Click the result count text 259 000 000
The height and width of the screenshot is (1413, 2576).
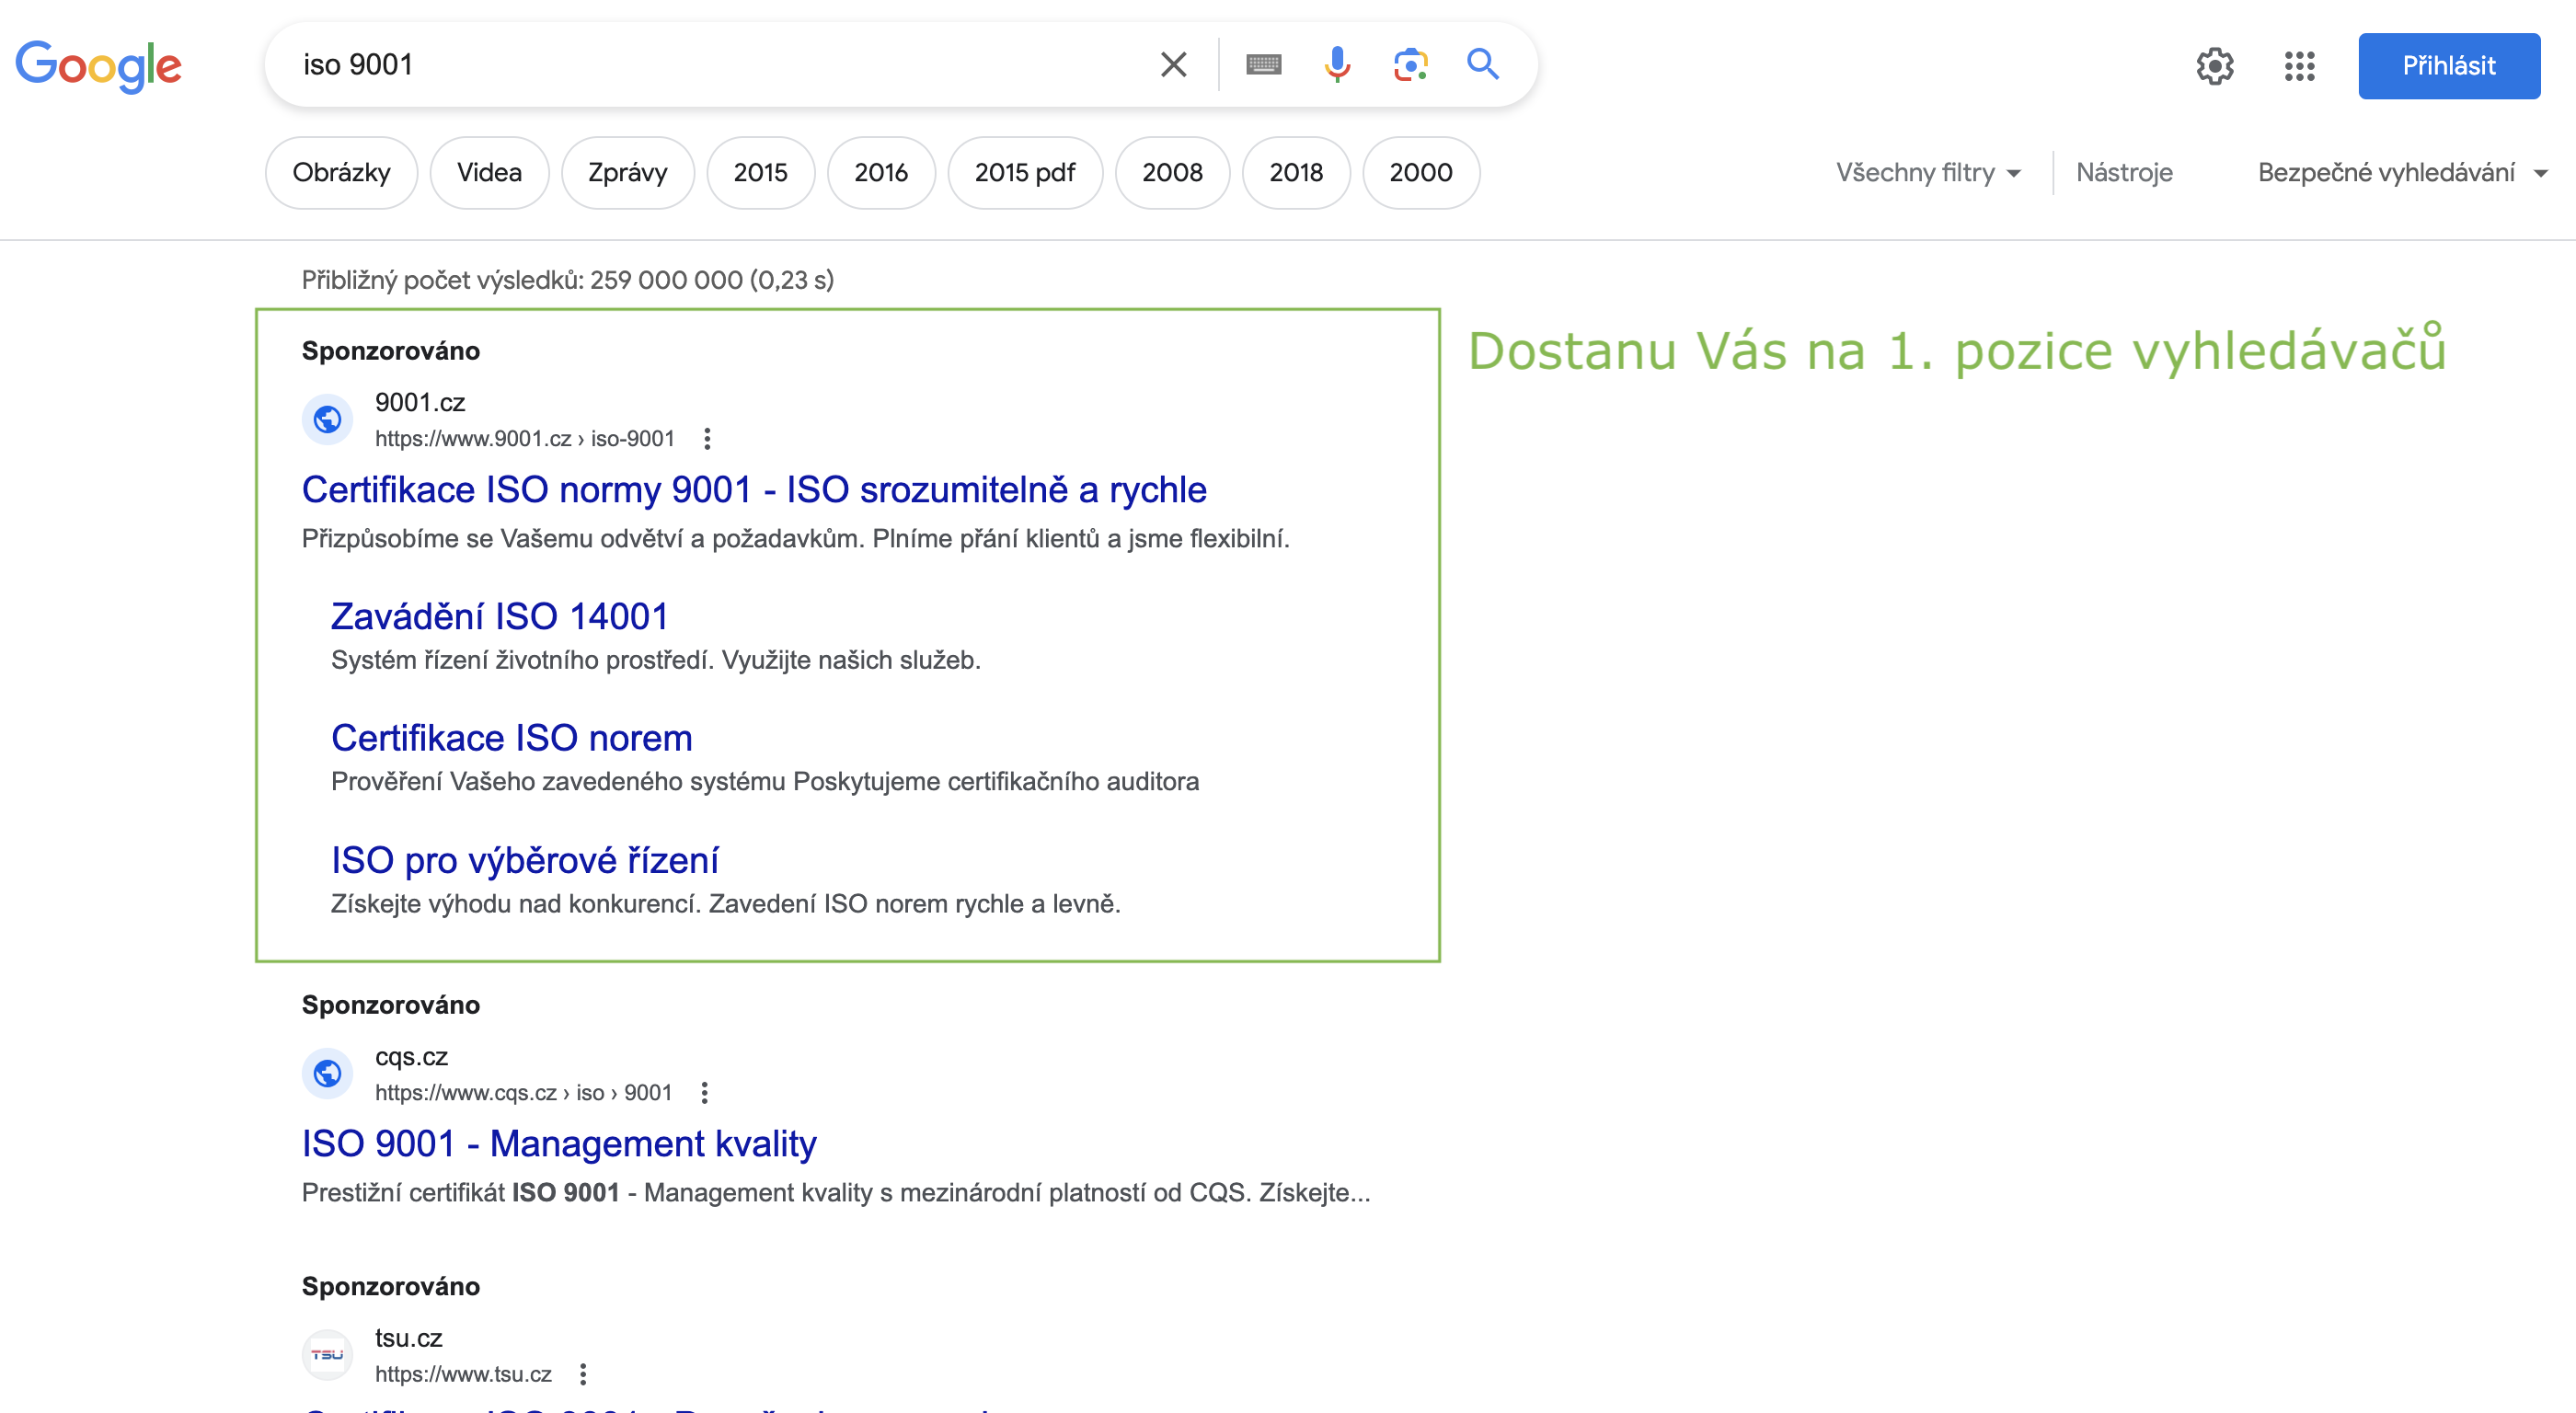pos(666,280)
